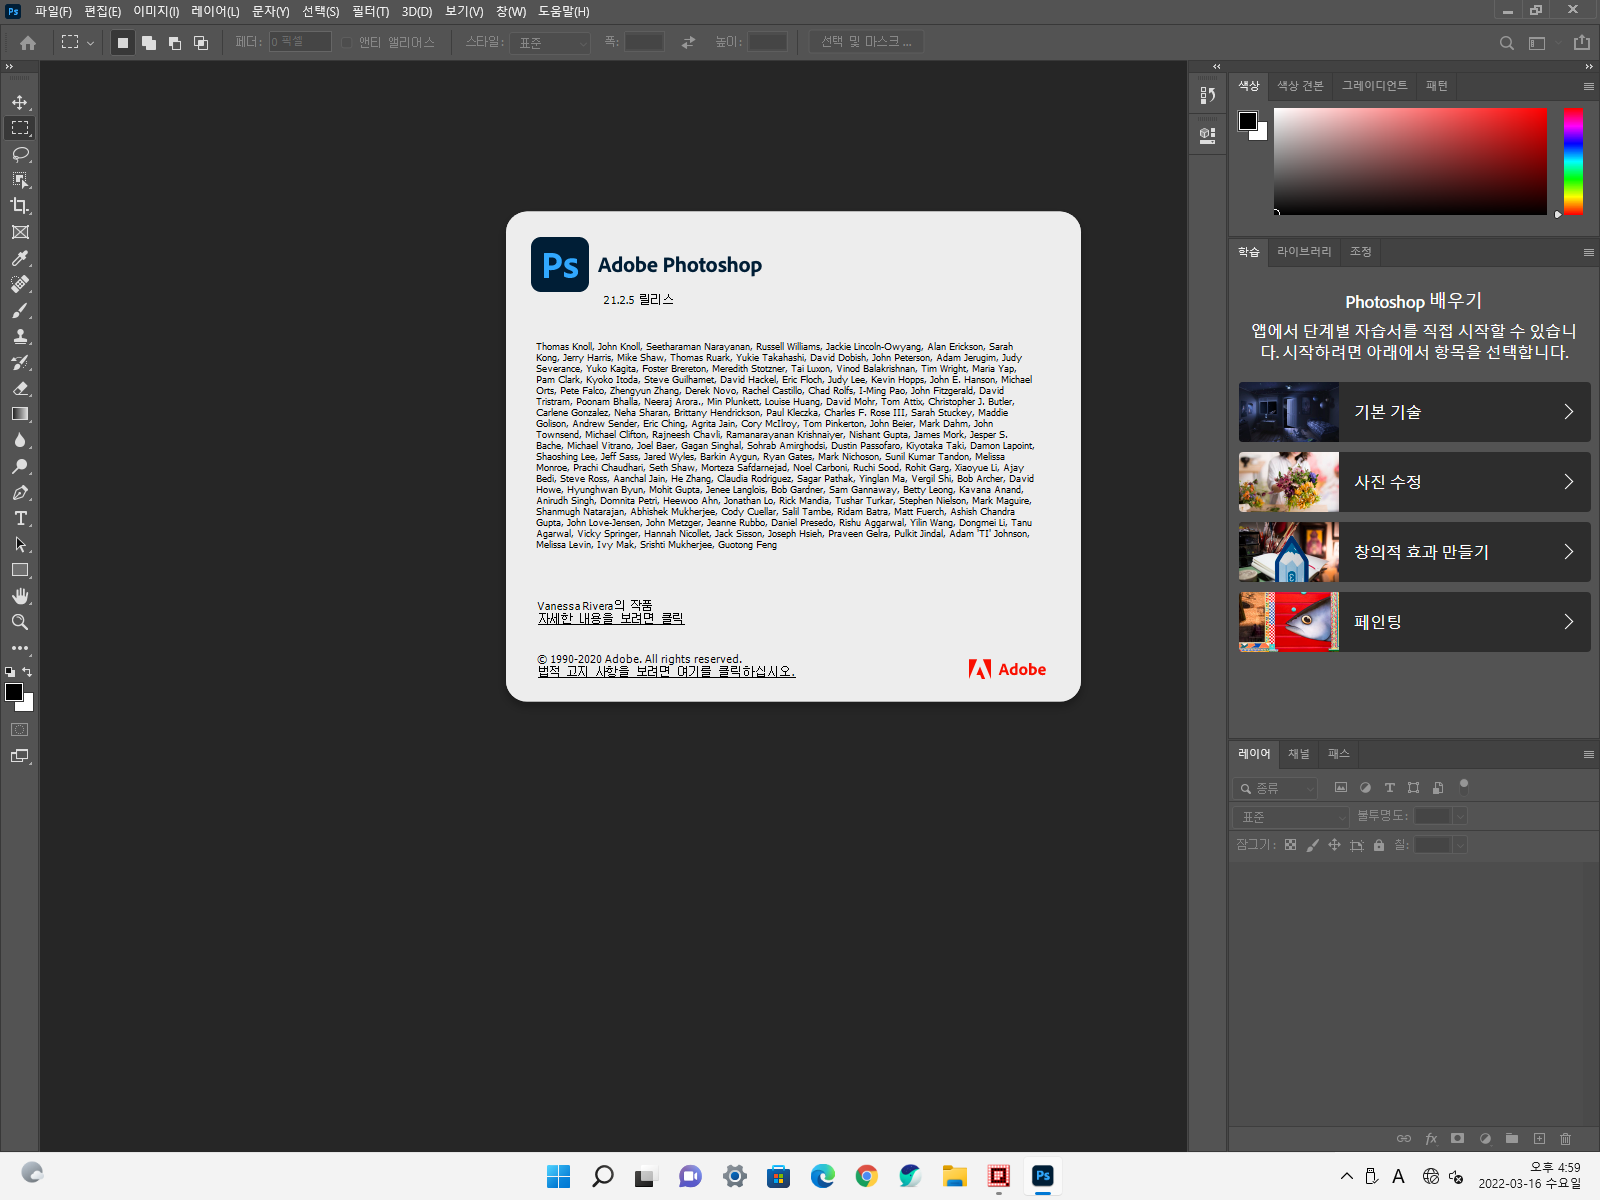Select the Pen tool
Screen dimensions: 1600x1200
pyautogui.click(x=20, y=492)
